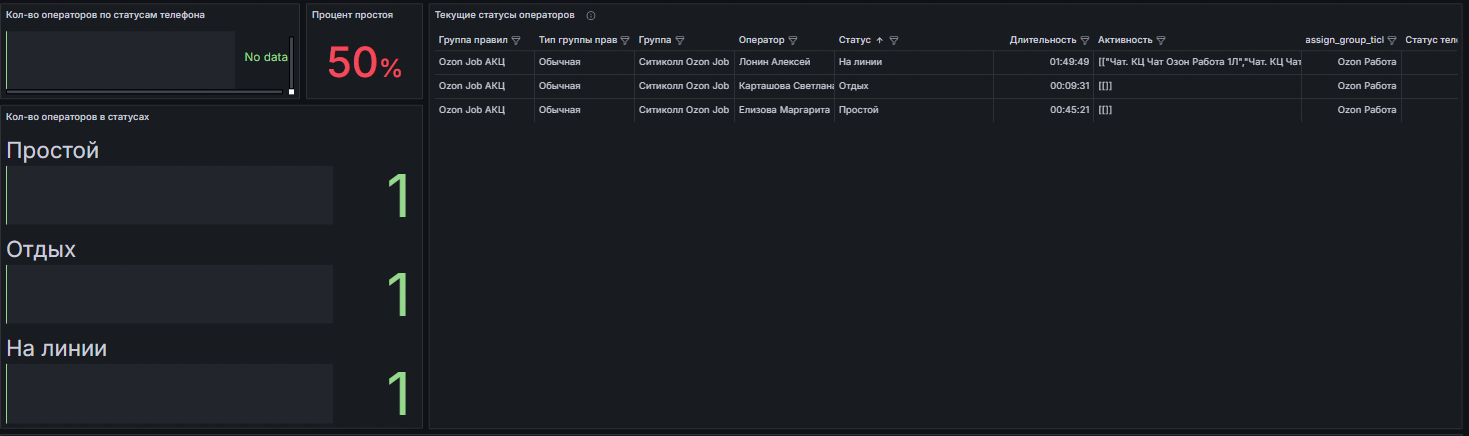Open filter for Оператор column
1469x436 pixels.
tap(793, 41)
